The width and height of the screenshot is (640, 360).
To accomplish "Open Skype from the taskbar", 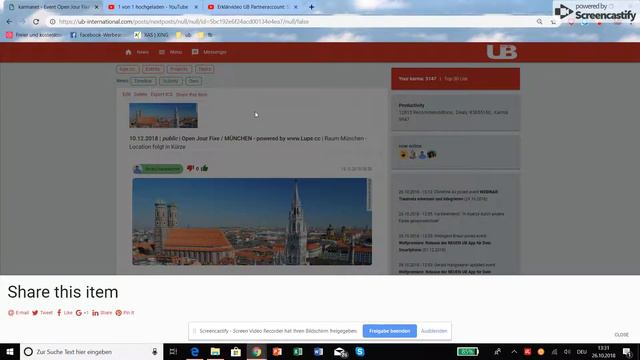I will 360,351.
